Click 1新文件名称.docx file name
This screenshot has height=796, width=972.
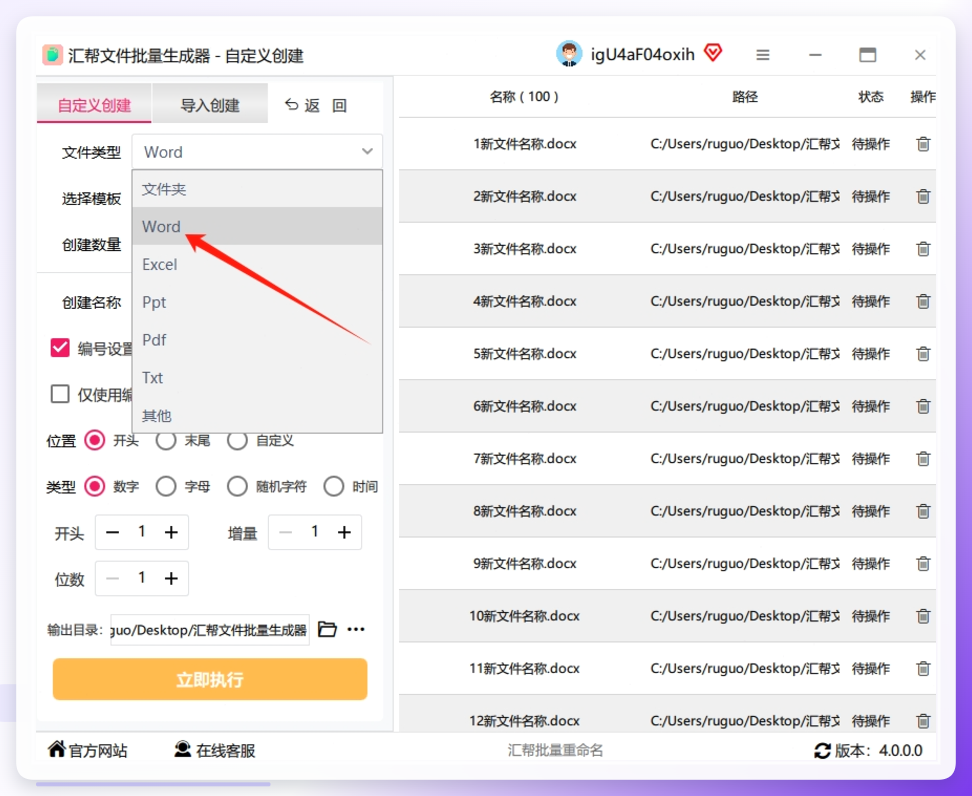coord(525,144)
